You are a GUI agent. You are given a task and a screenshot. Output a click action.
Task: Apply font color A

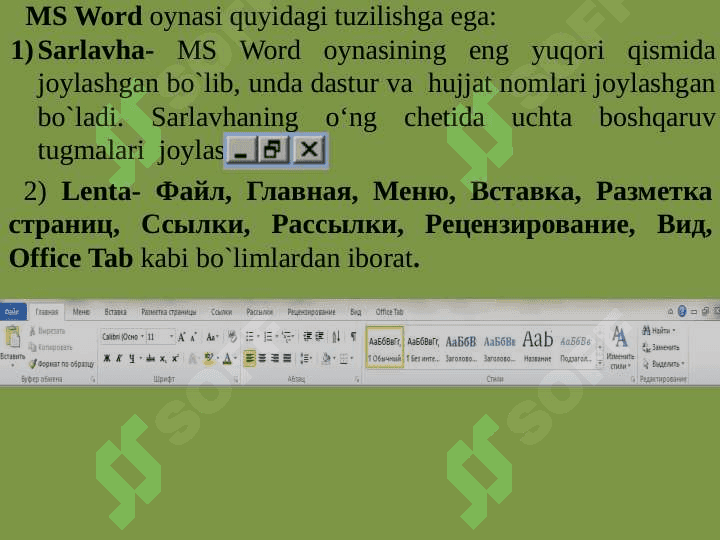[226, 359]
